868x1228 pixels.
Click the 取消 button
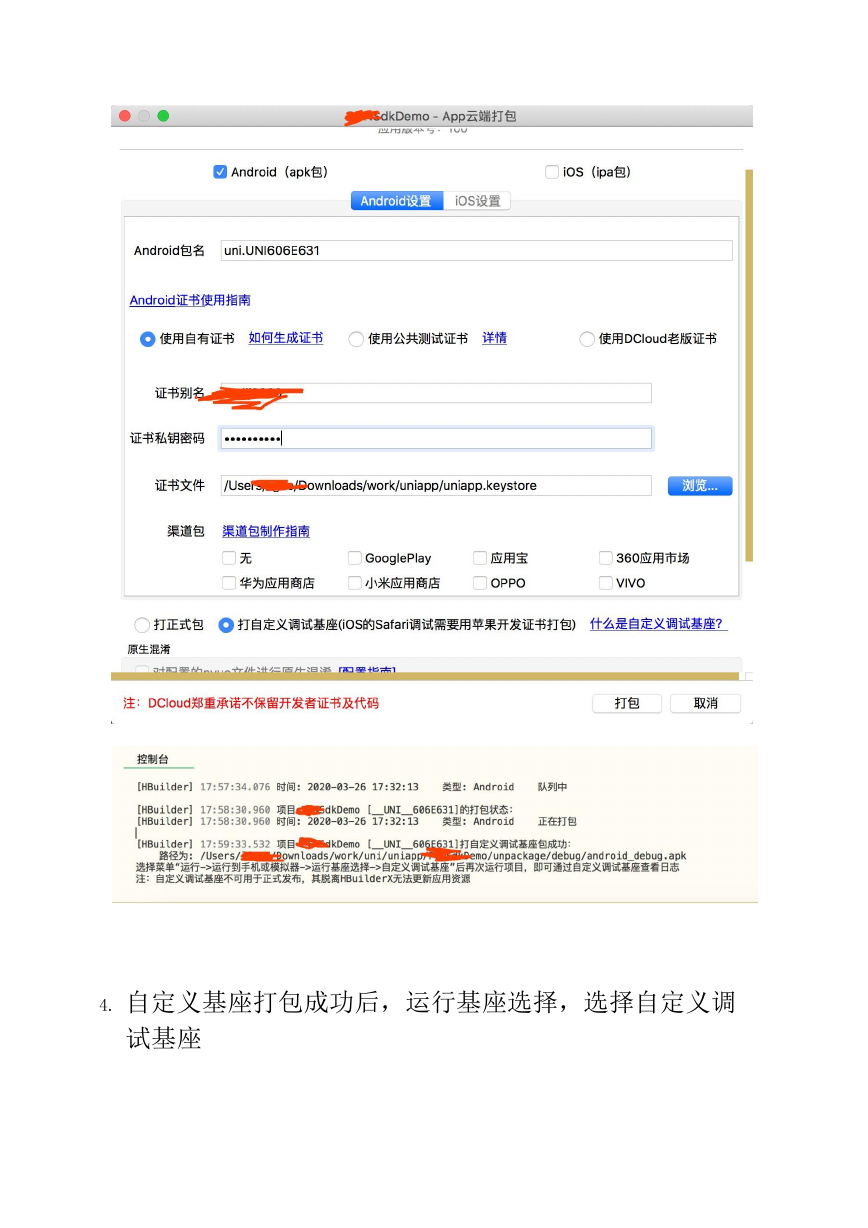(x=706, y=703)
